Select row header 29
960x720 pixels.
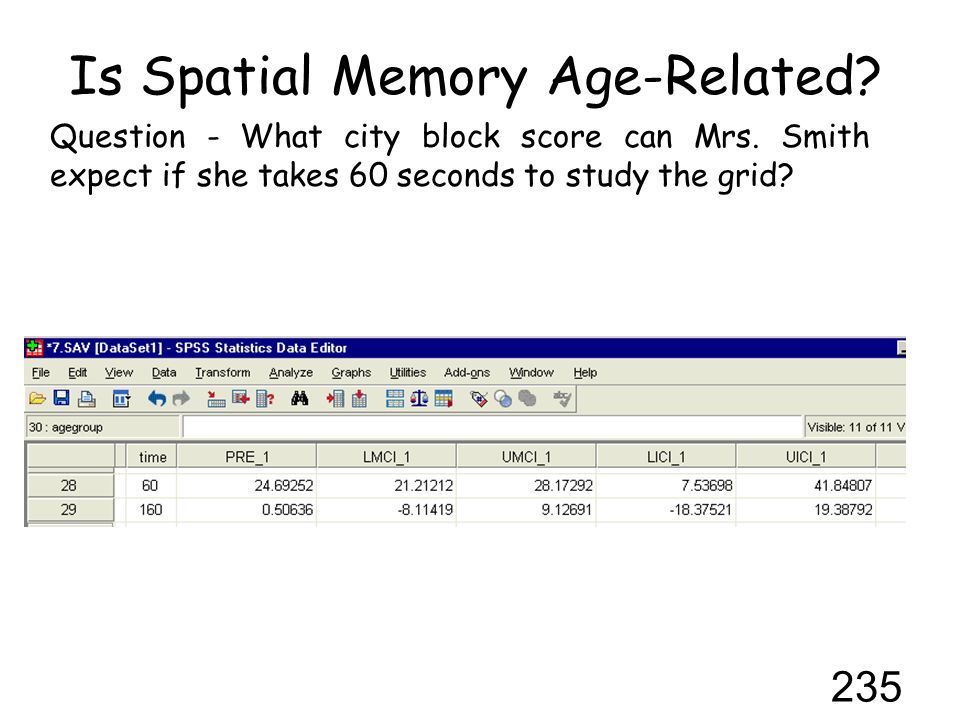coord(69,509)
